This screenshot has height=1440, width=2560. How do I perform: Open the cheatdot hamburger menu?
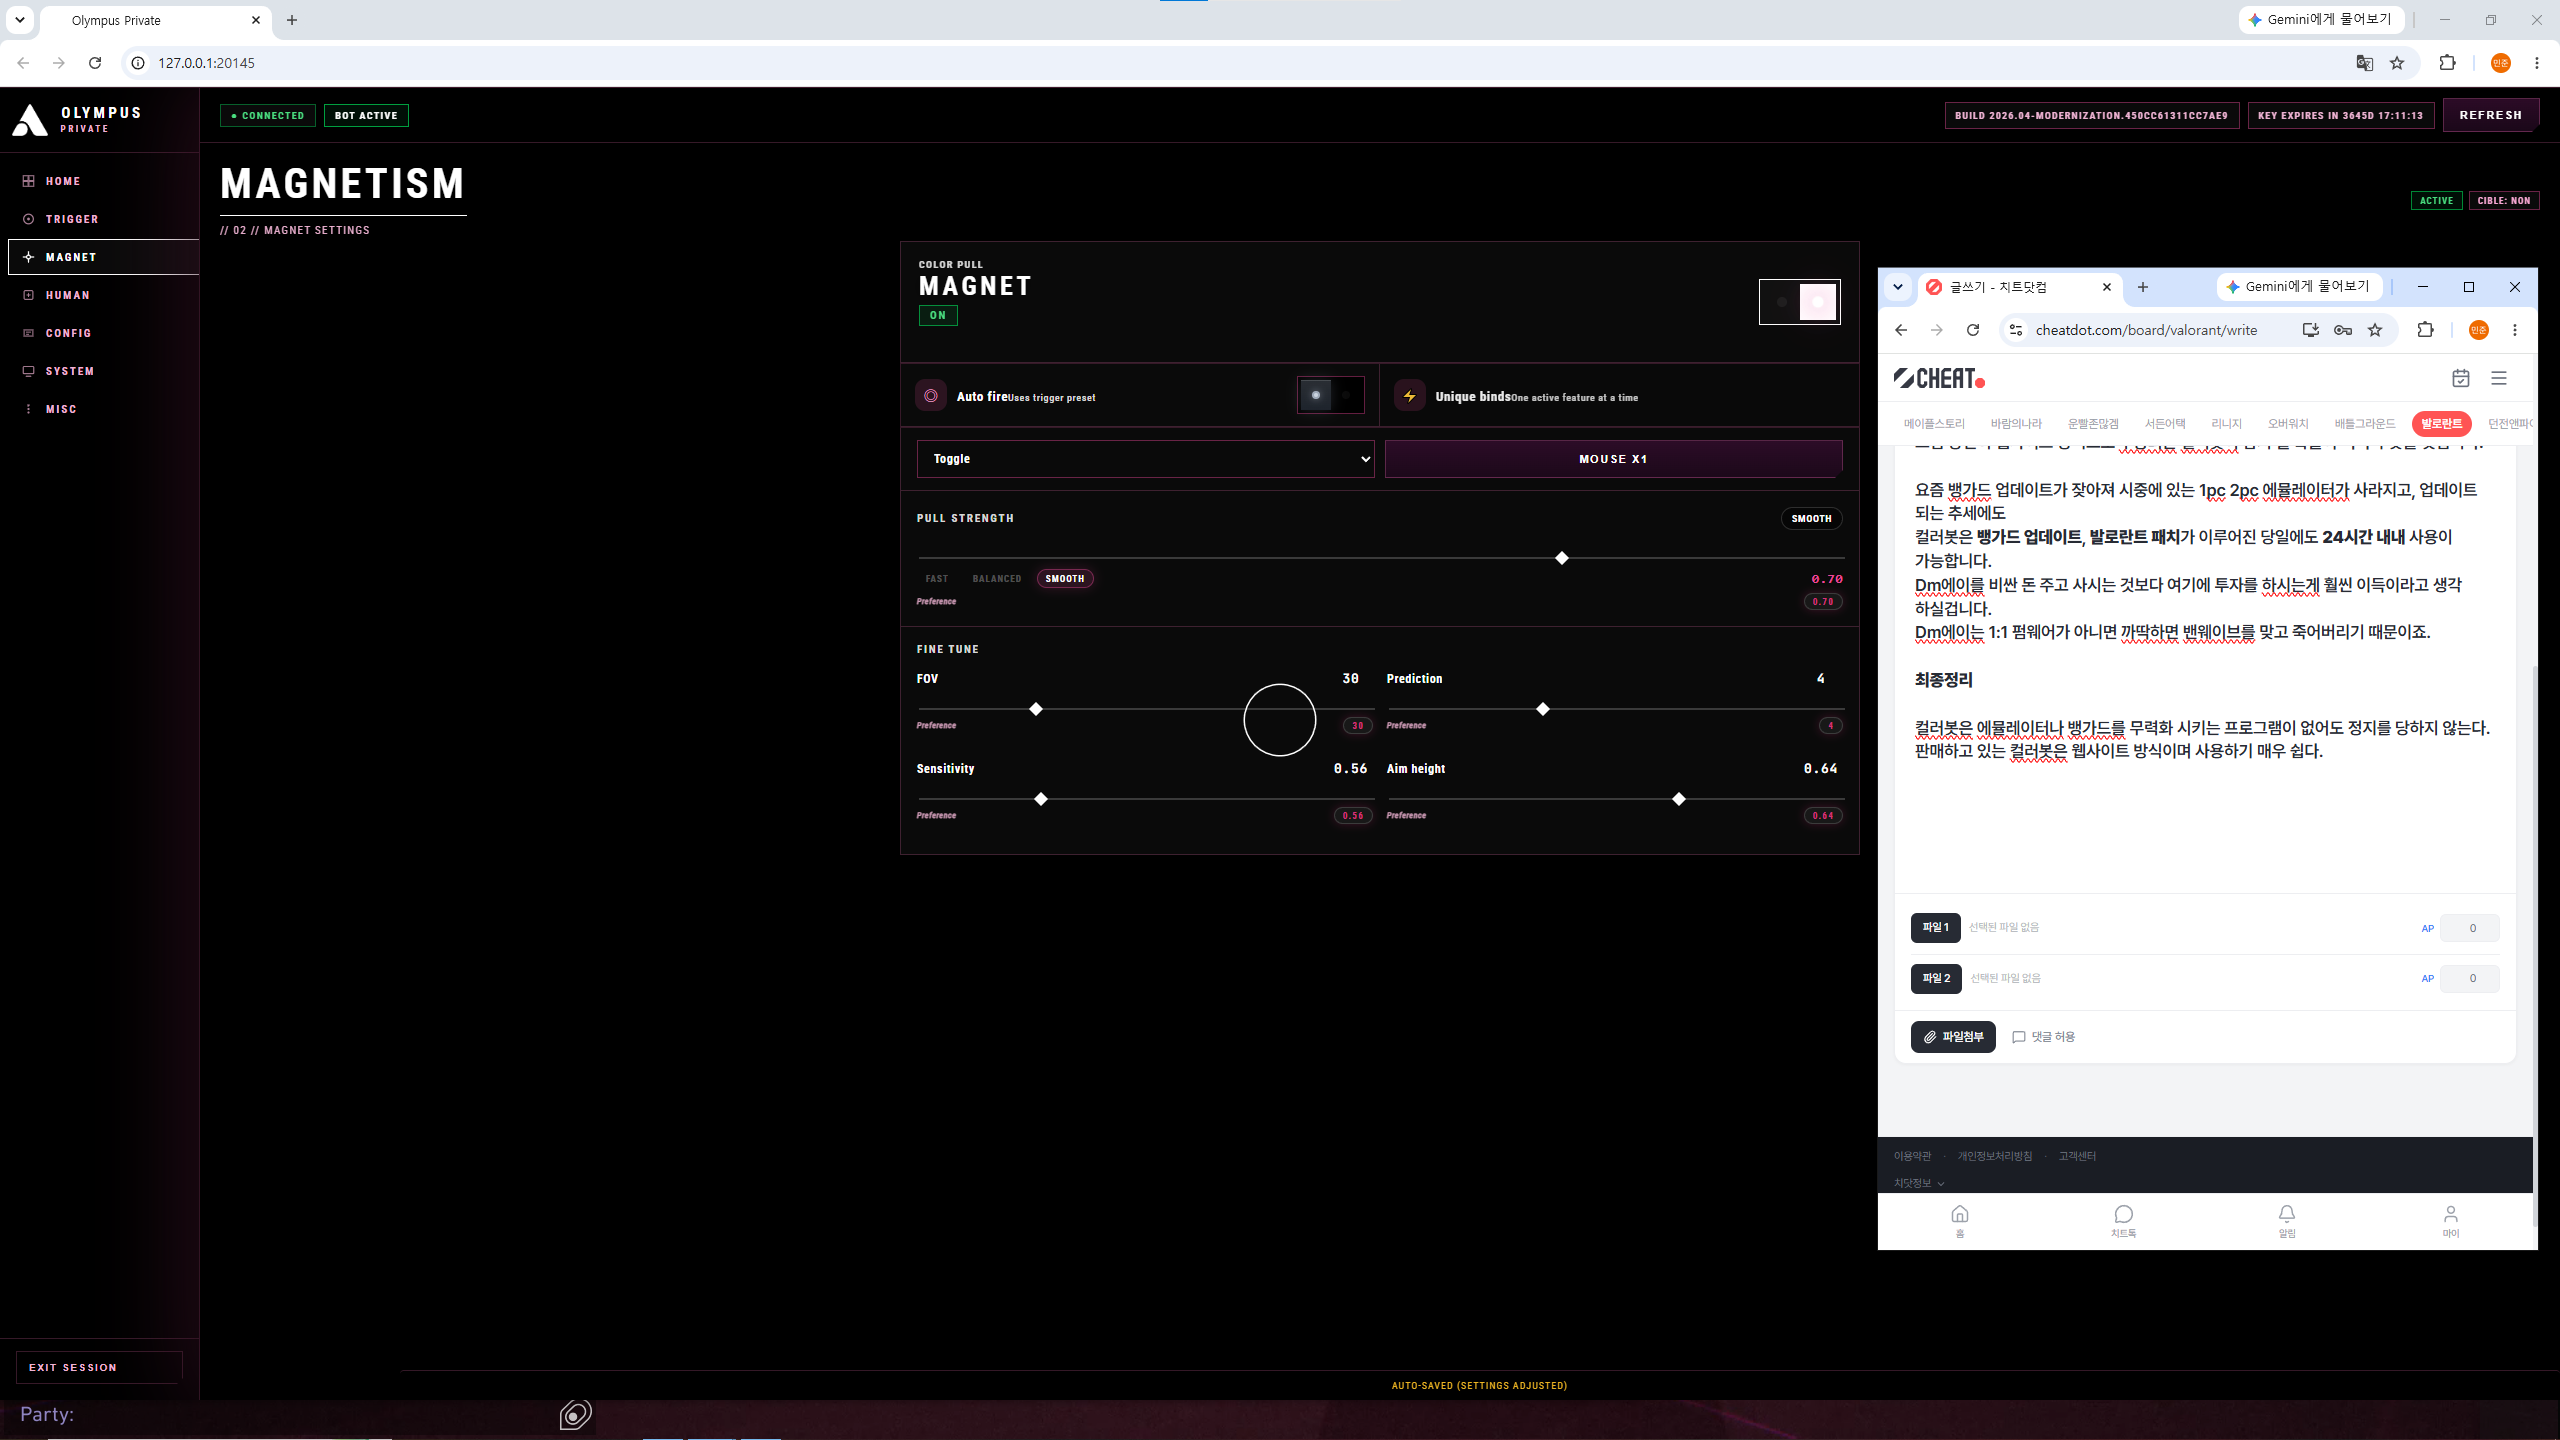coord(2499,378)
